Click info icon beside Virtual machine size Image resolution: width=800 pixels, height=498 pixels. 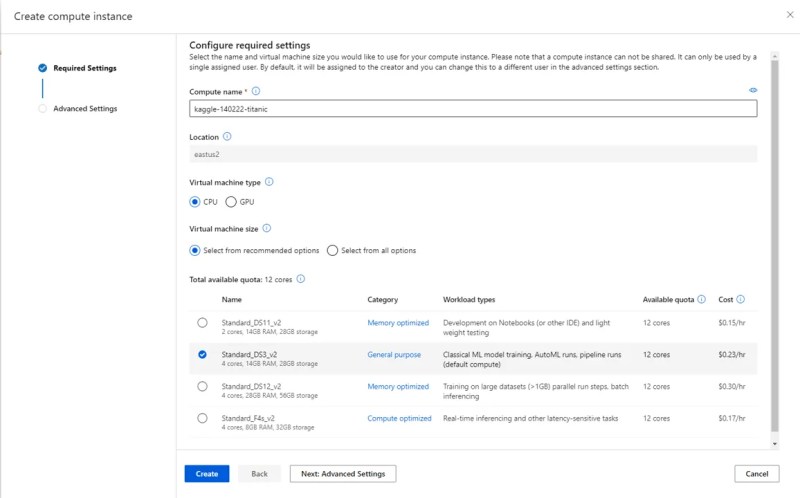pyautogui.click(x=266, y=229)
